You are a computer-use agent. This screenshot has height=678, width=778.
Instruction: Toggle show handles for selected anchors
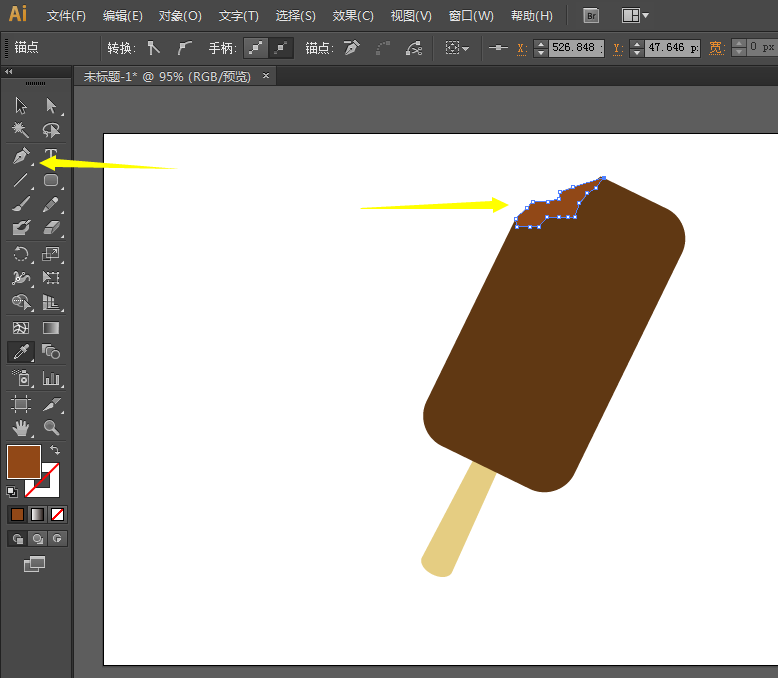[257, 47]
